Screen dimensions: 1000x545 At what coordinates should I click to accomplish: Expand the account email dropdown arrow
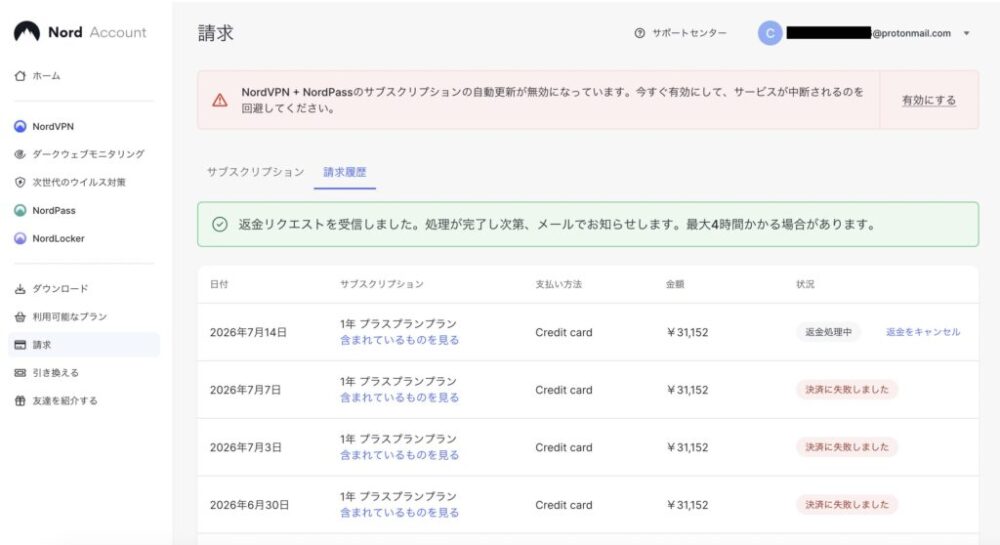click(x=966, y=33)
